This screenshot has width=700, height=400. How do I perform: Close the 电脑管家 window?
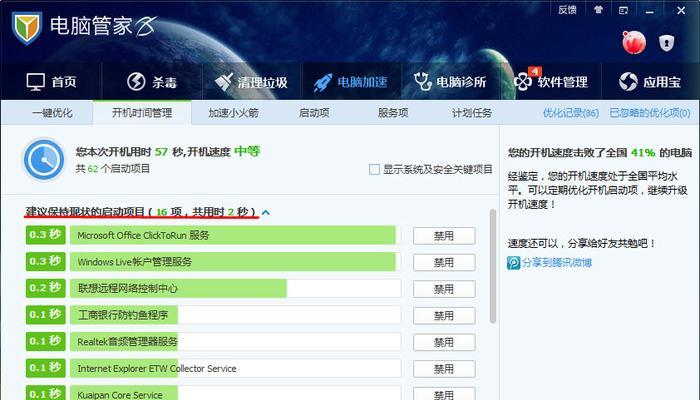[681, 10]
